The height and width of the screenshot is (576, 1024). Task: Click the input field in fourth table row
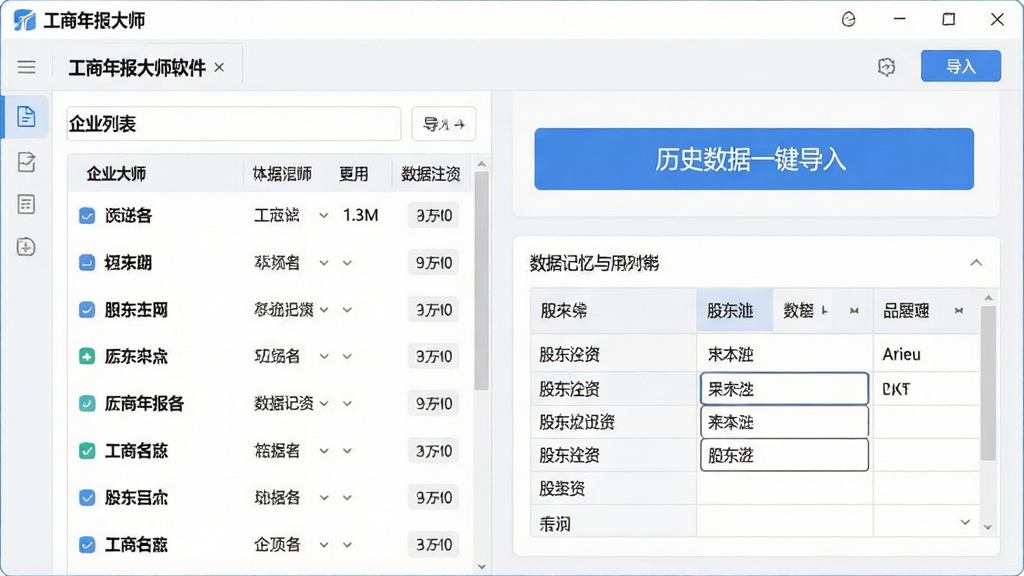coord(784,455)
